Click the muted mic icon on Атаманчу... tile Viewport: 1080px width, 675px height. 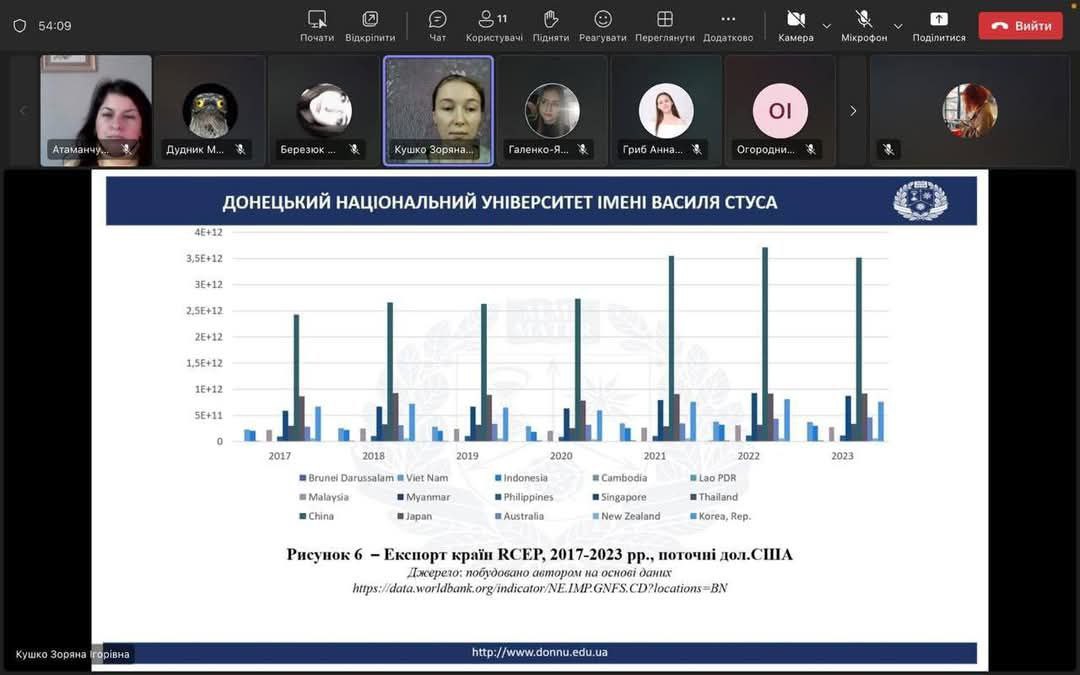pos(126,149)
